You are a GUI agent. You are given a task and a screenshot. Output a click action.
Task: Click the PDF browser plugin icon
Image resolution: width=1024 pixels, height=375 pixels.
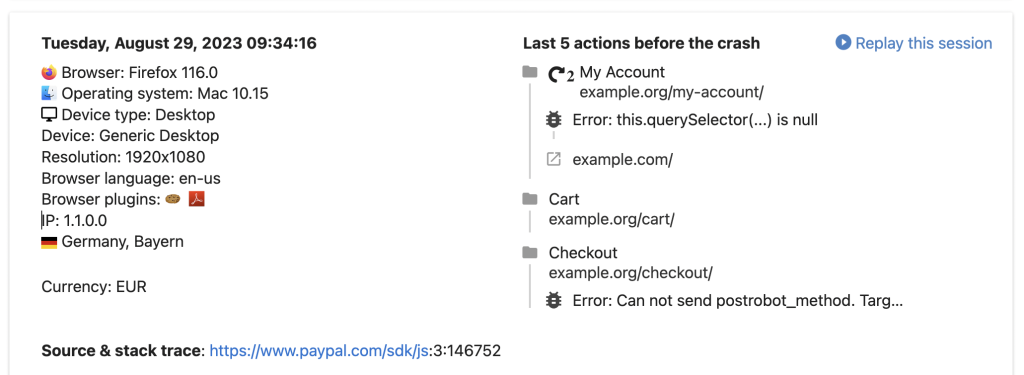[x=197, y=199]
